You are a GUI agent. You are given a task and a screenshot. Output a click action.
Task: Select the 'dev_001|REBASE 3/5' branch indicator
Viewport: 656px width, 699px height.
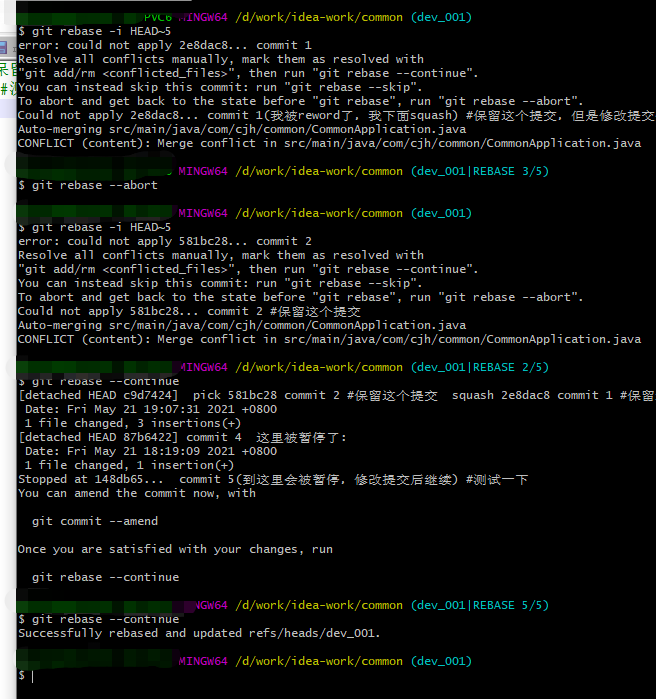(x=480, y=172)
